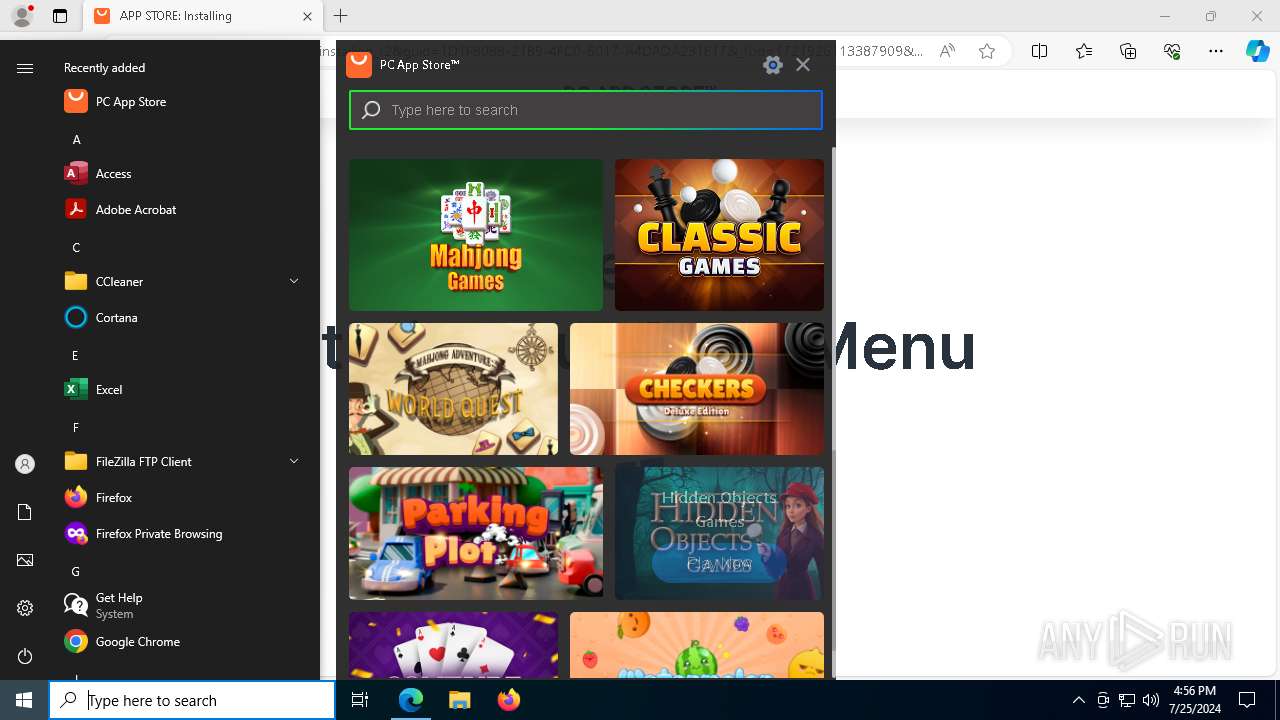Viewport: 1280px width, 720px height.
Task: Show hidden system tray icons
Action: click(x=1078, y=700)
